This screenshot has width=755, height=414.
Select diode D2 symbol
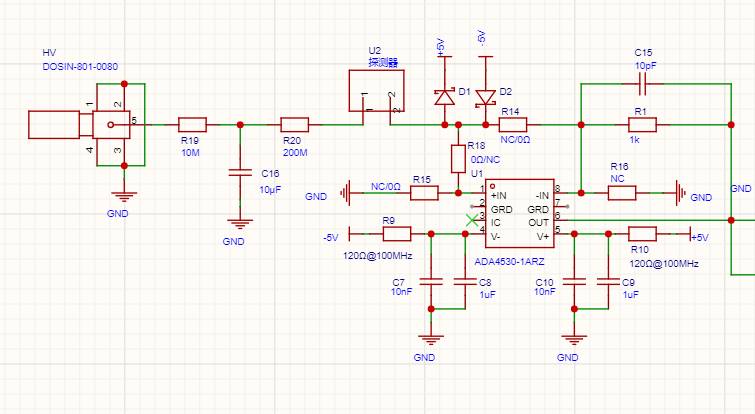click(x=485, y=97)
